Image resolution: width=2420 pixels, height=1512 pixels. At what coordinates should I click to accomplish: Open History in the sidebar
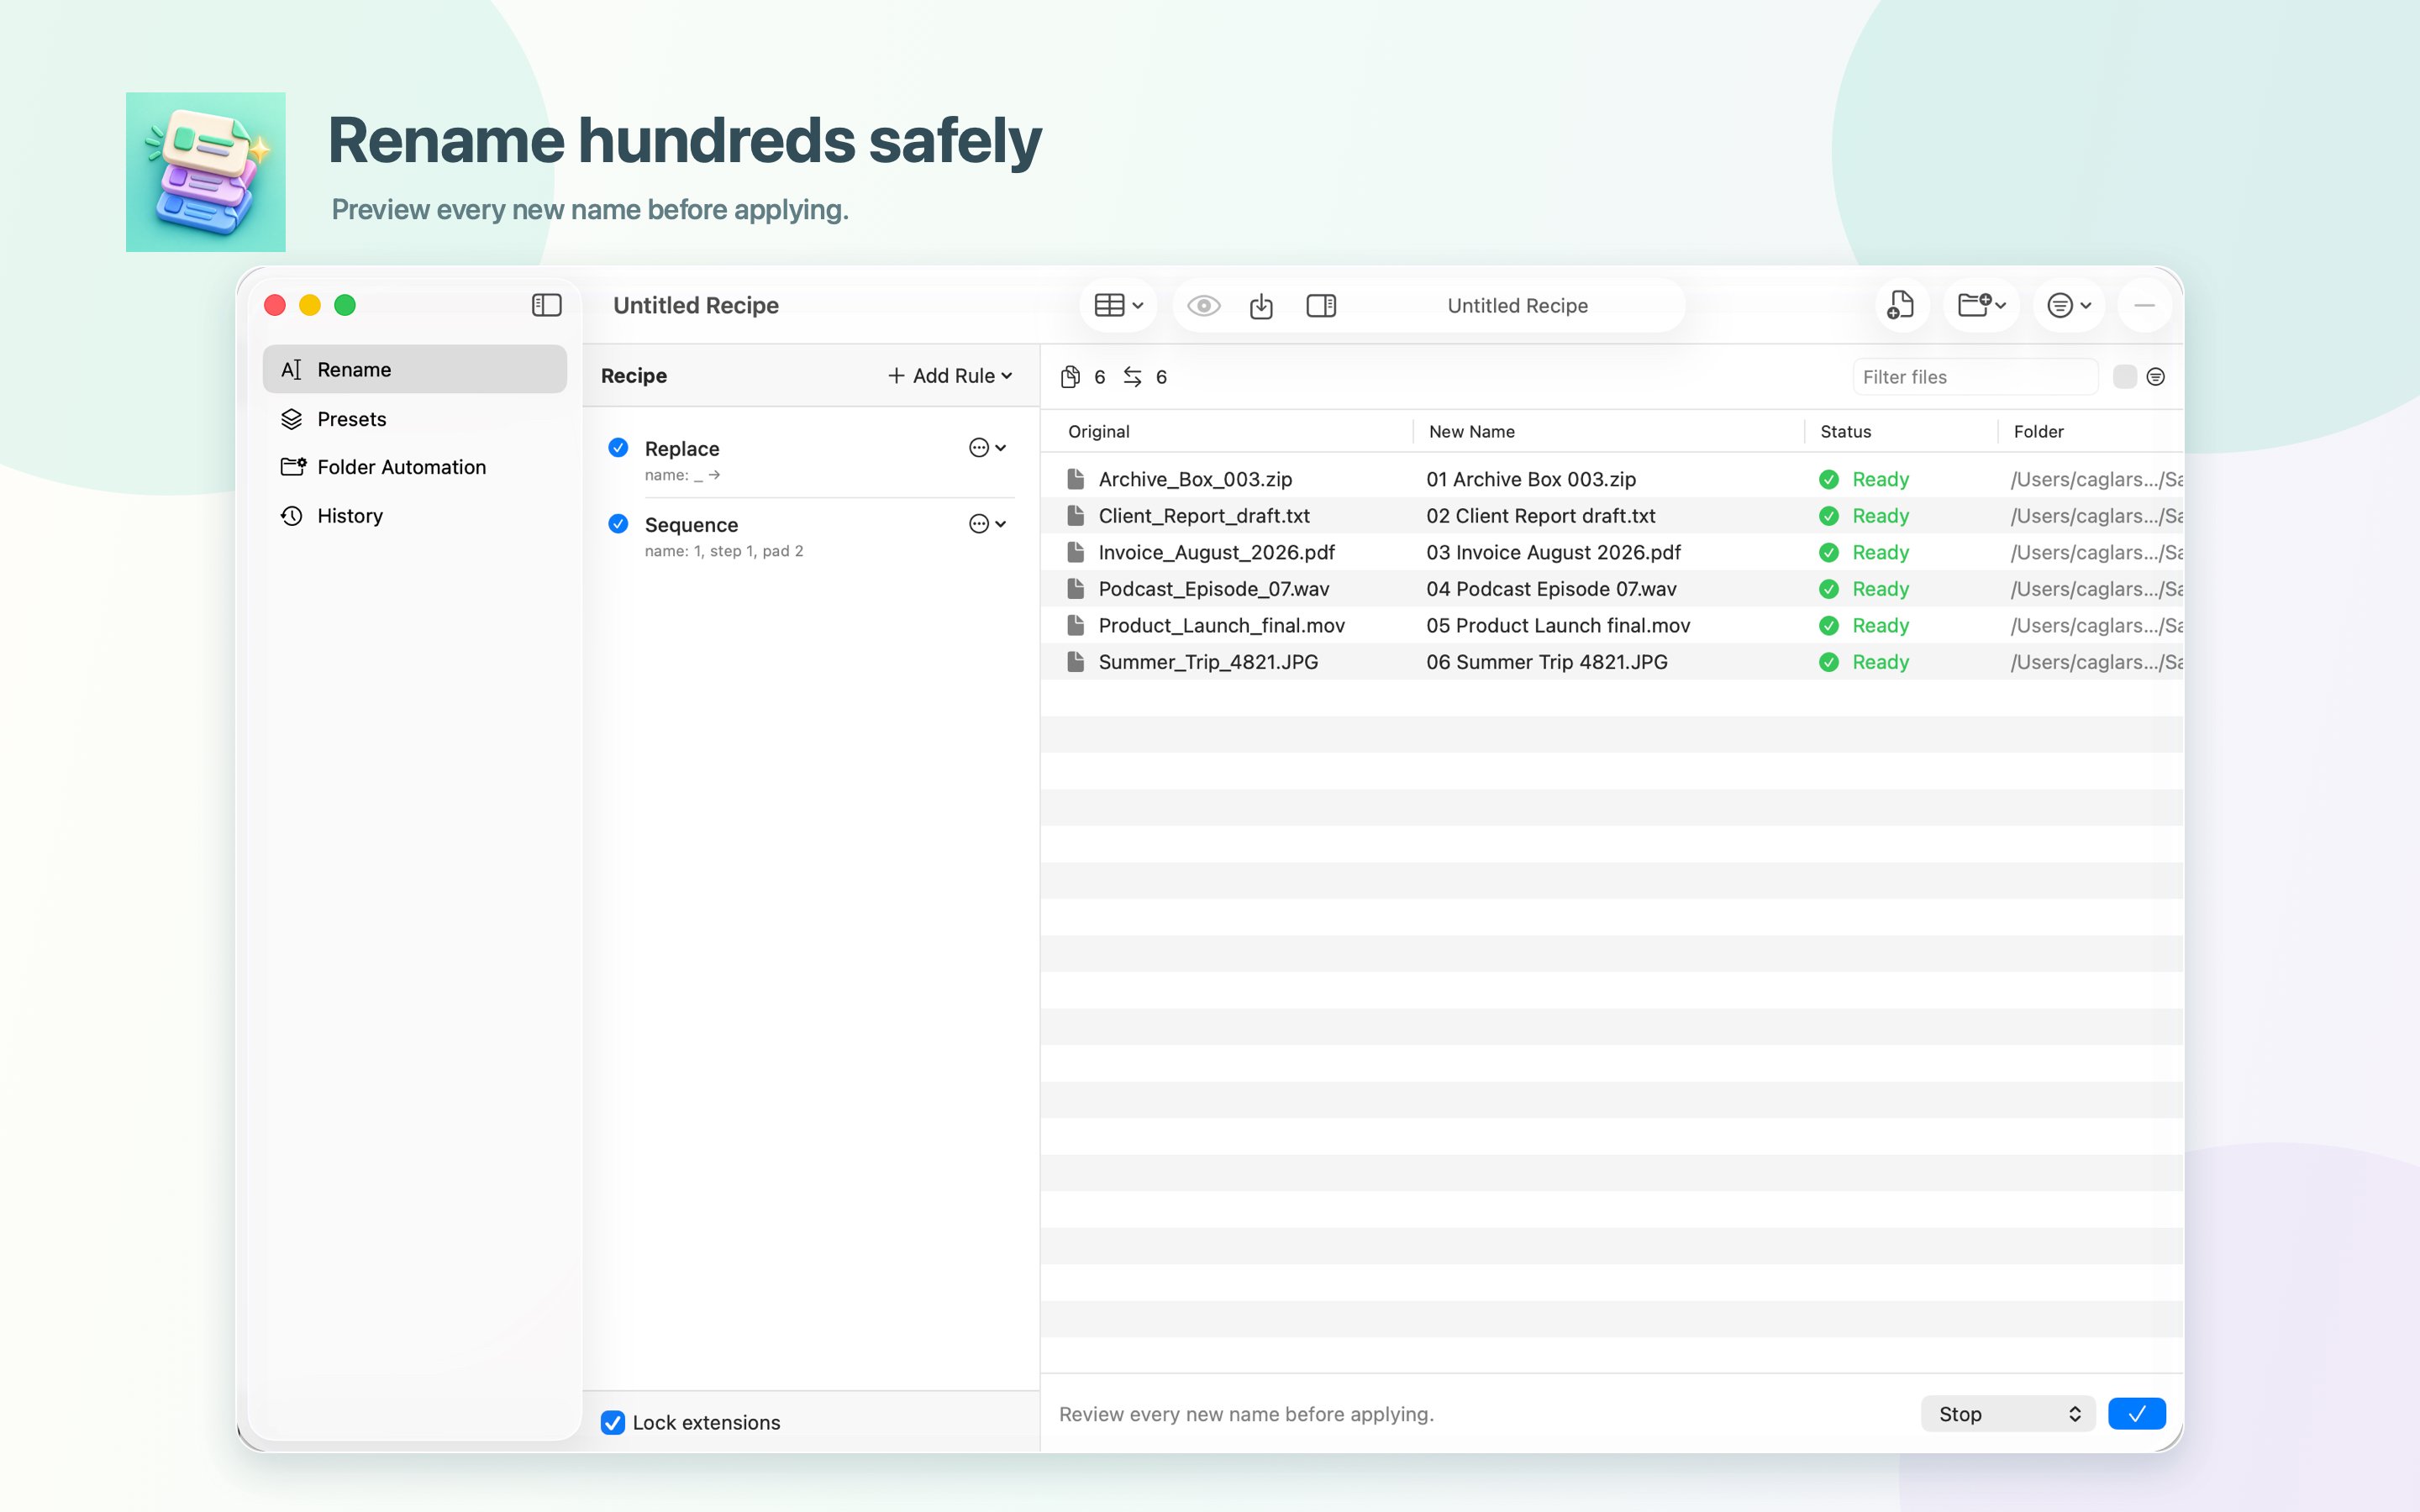pyautogui.click(x=414, y=516)
